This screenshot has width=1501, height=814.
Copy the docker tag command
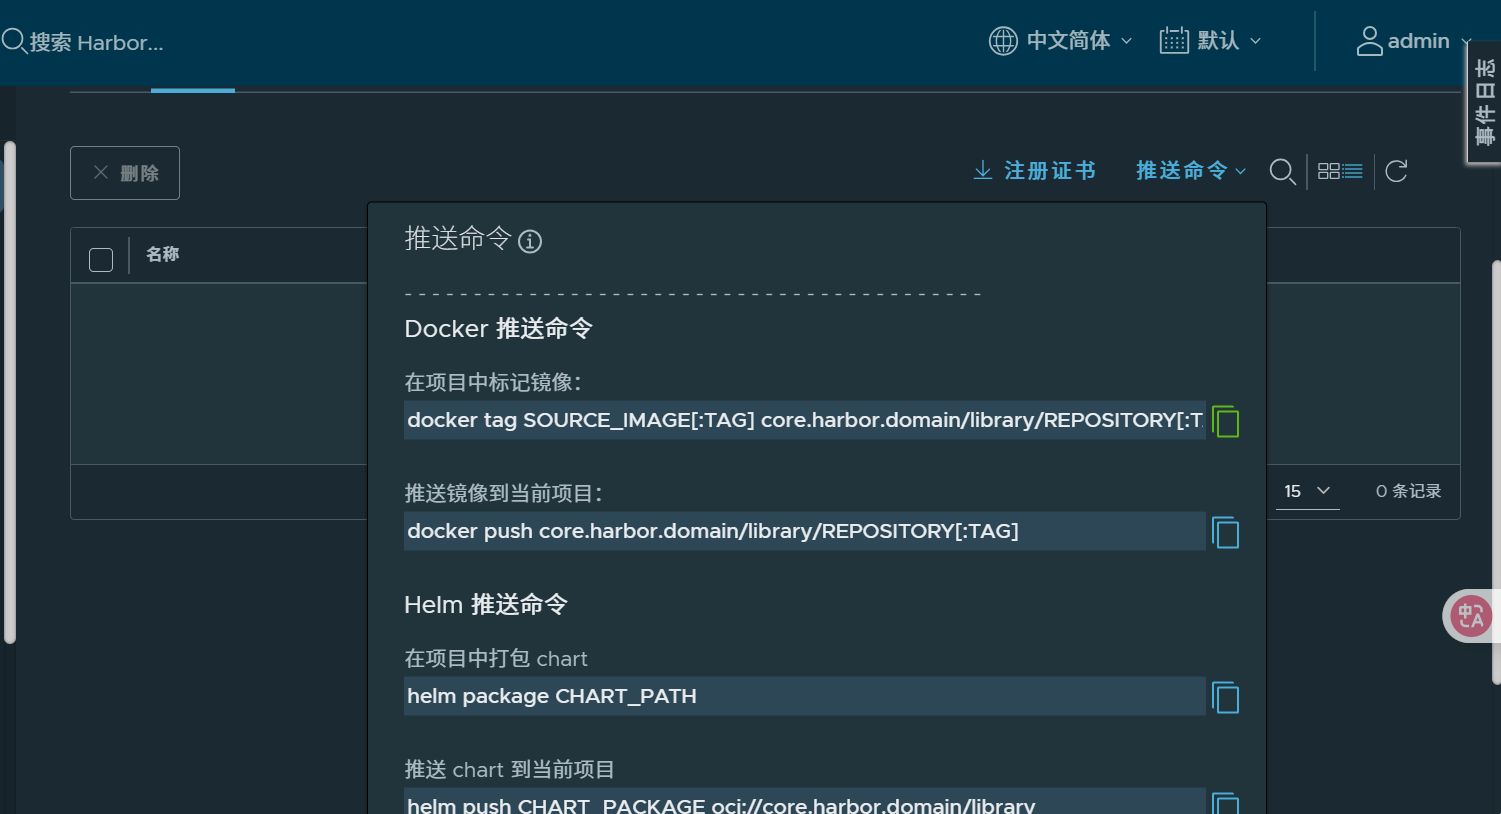[x=1225, y=421]
